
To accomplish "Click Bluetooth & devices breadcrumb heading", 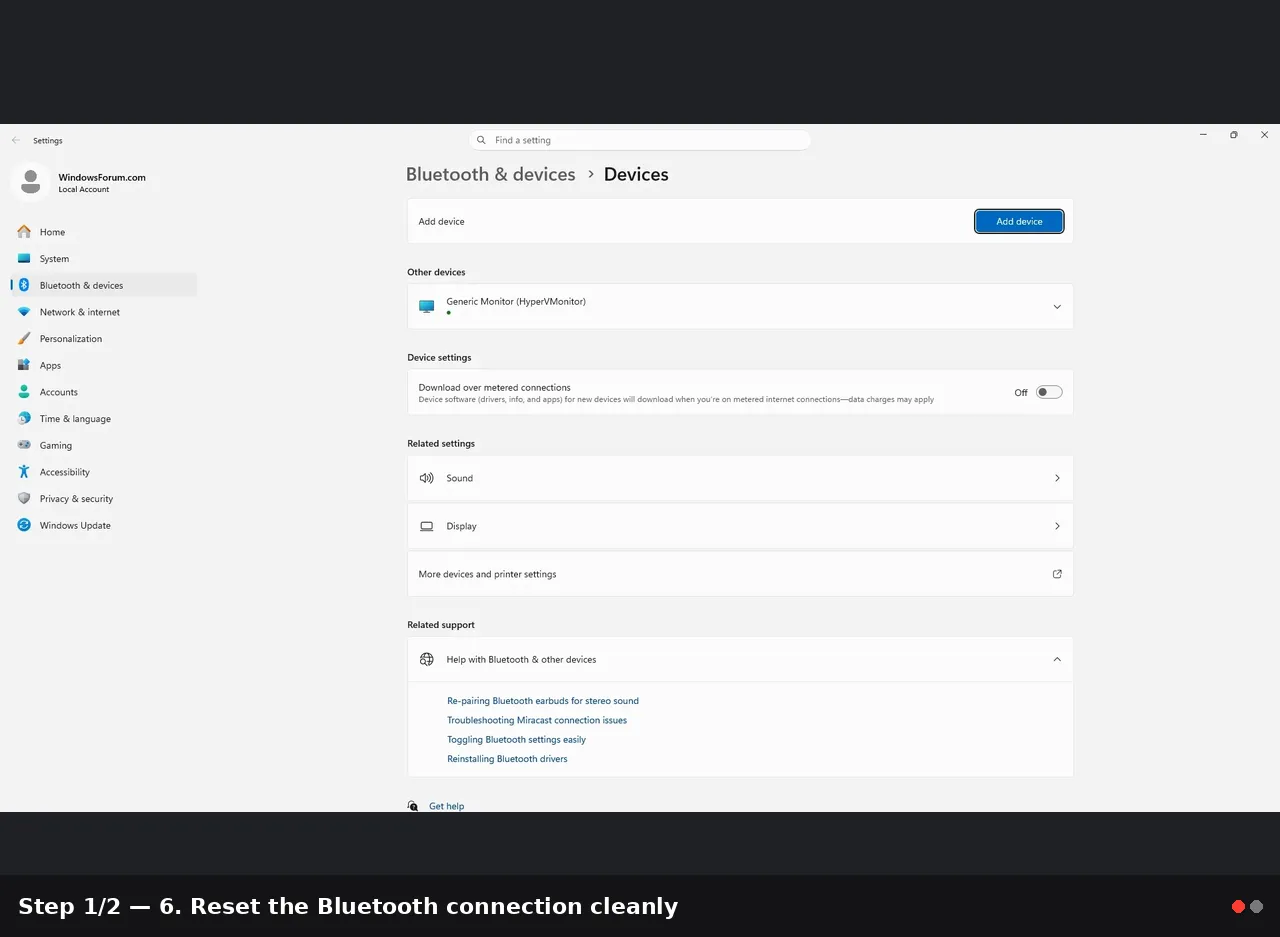I will click(491, 174).
